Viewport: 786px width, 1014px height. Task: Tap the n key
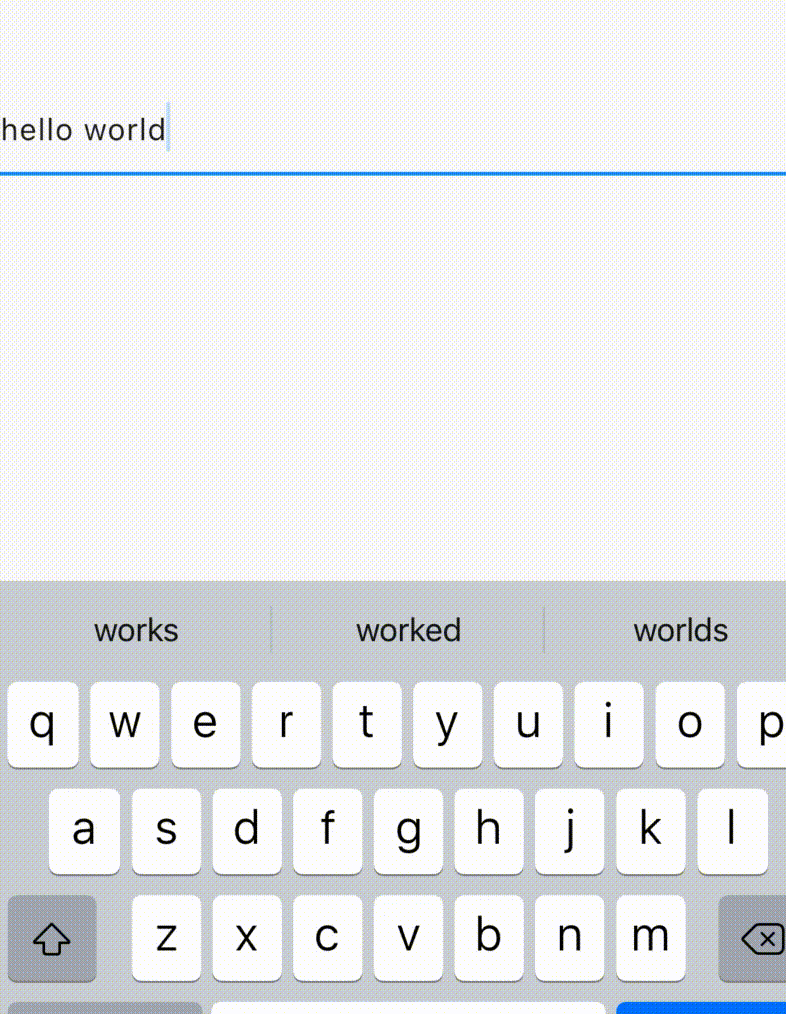pyautogui.click(x=569, y=938)
